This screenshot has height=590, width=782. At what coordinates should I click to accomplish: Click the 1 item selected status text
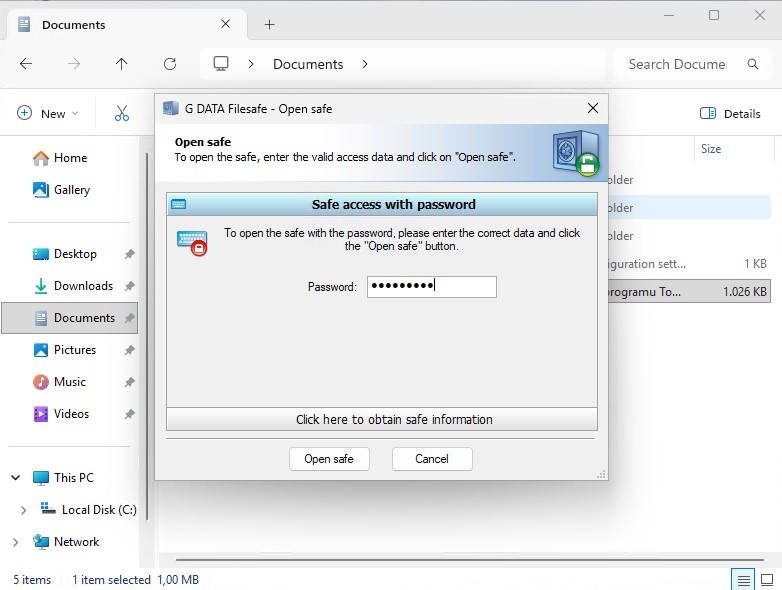[x=111, y=580]
